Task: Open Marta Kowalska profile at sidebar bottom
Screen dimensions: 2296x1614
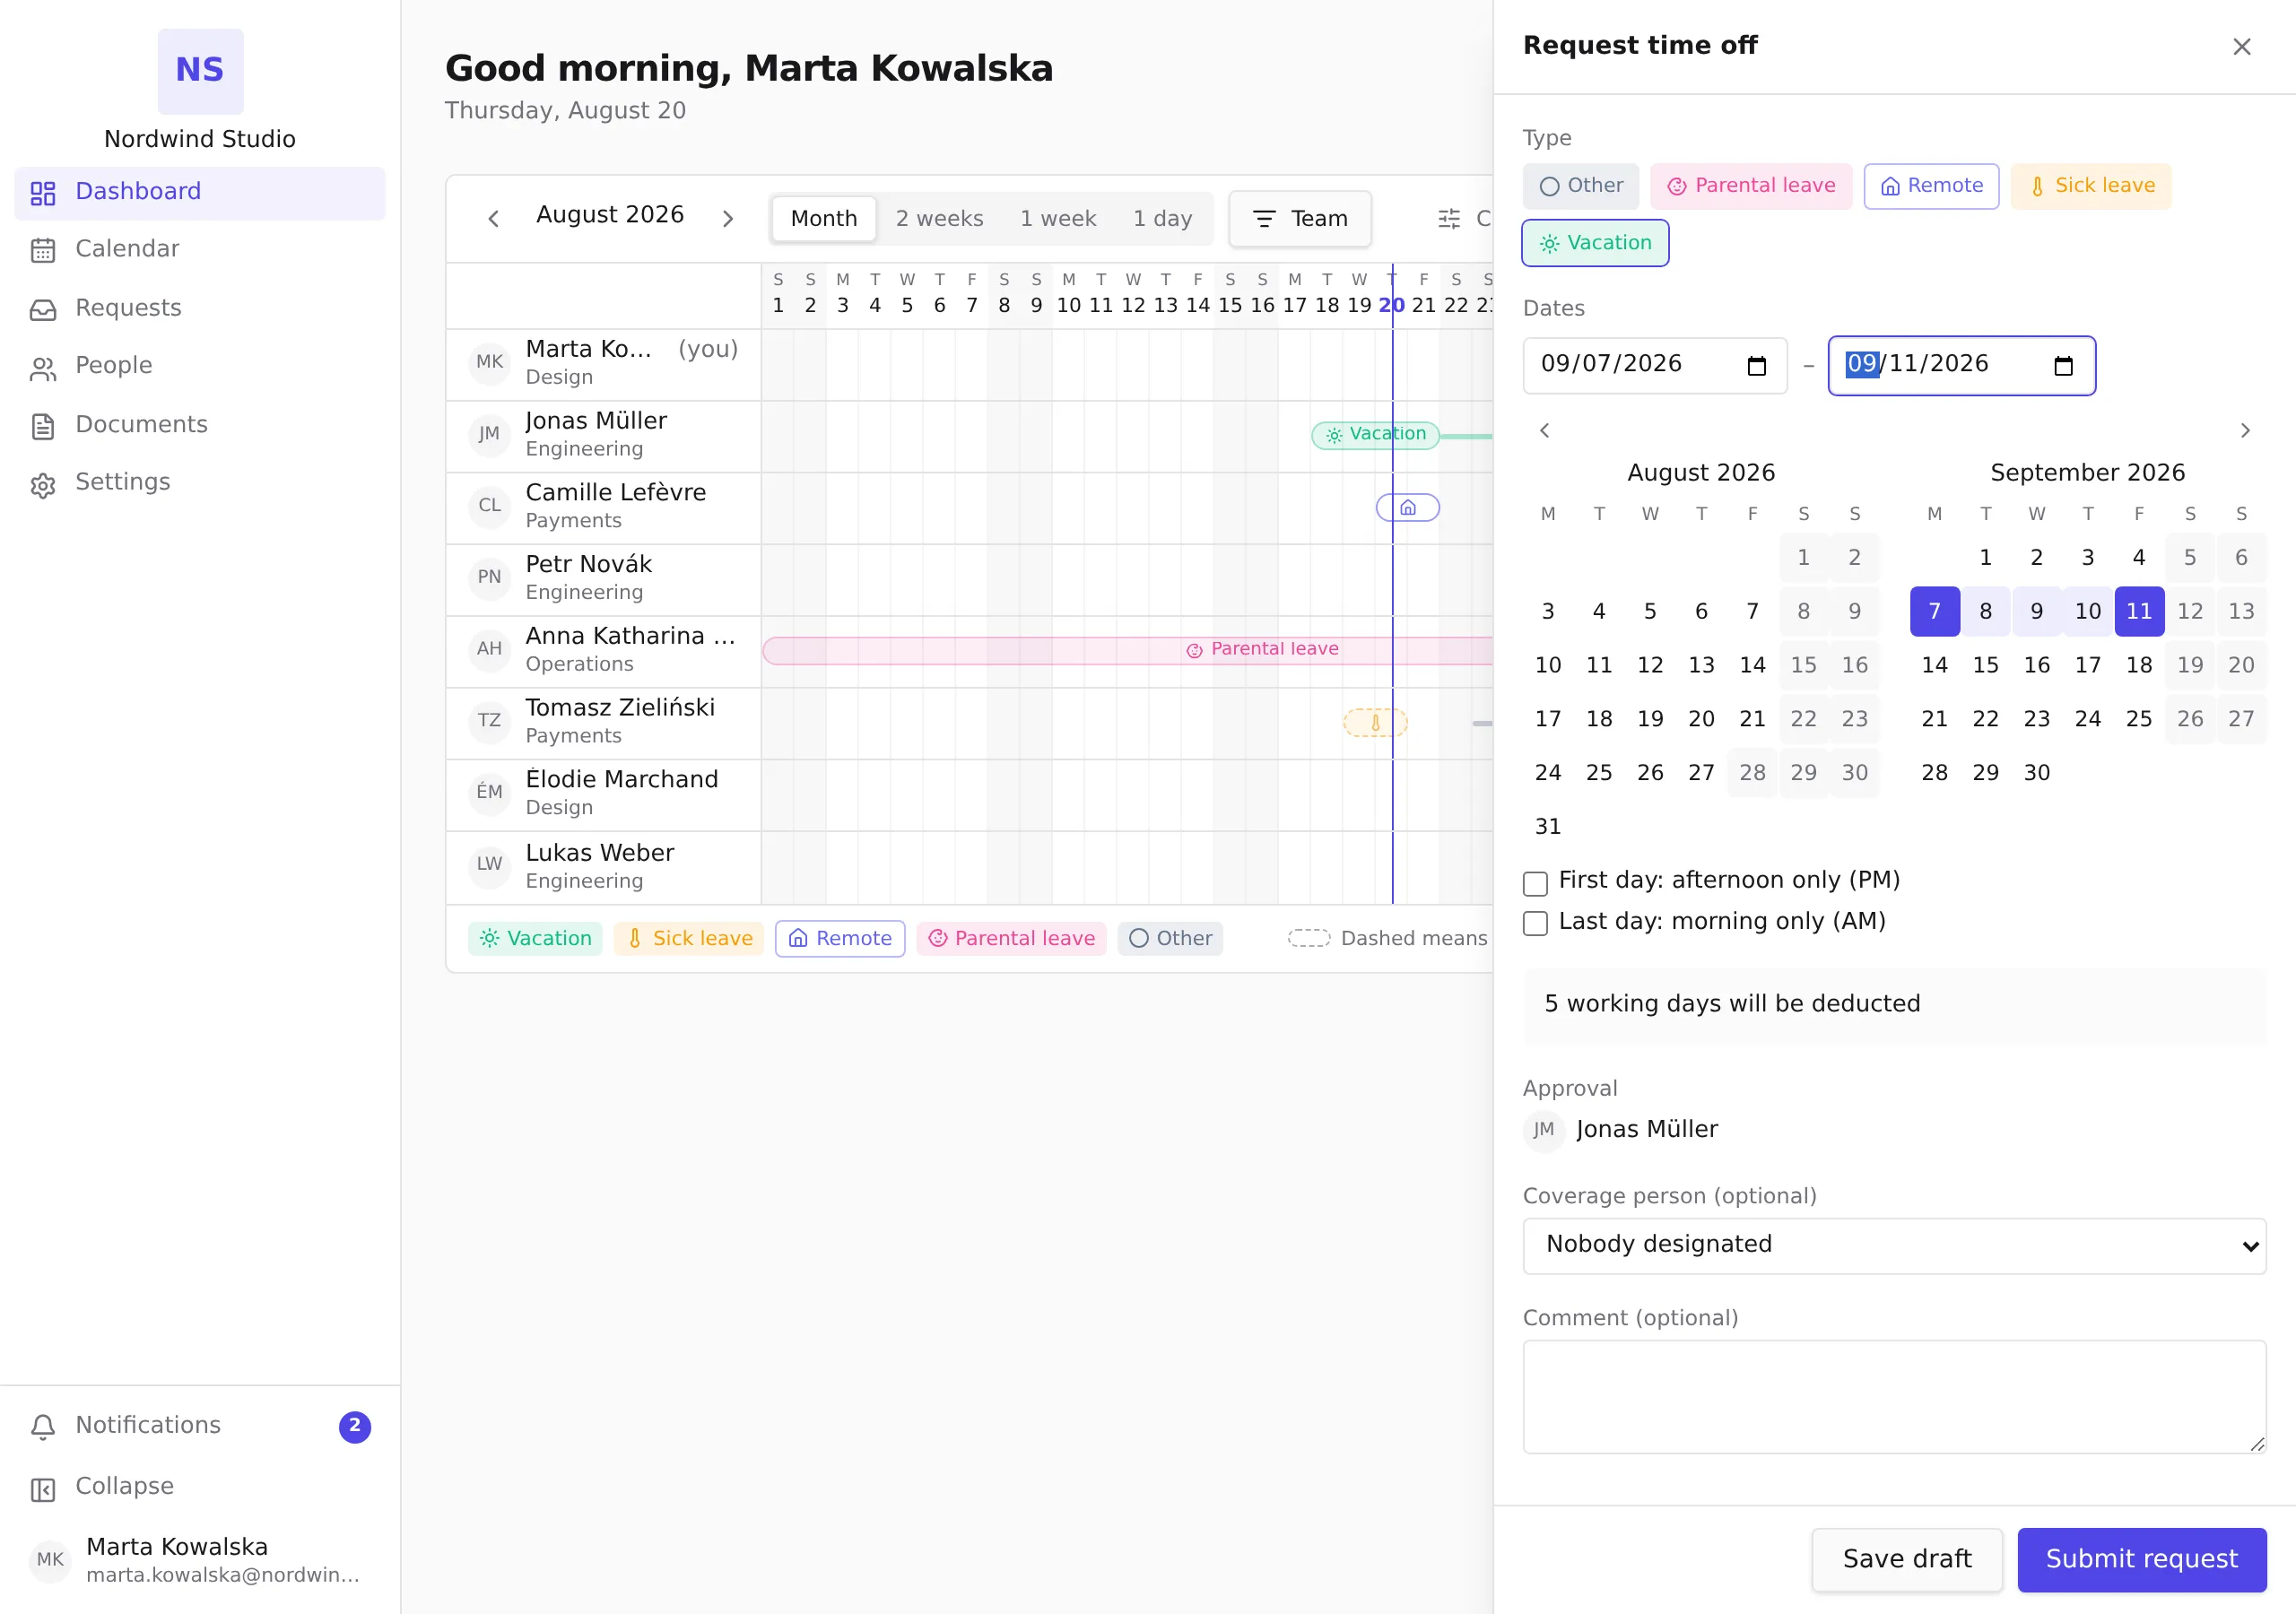Action: coord(200,1560)
